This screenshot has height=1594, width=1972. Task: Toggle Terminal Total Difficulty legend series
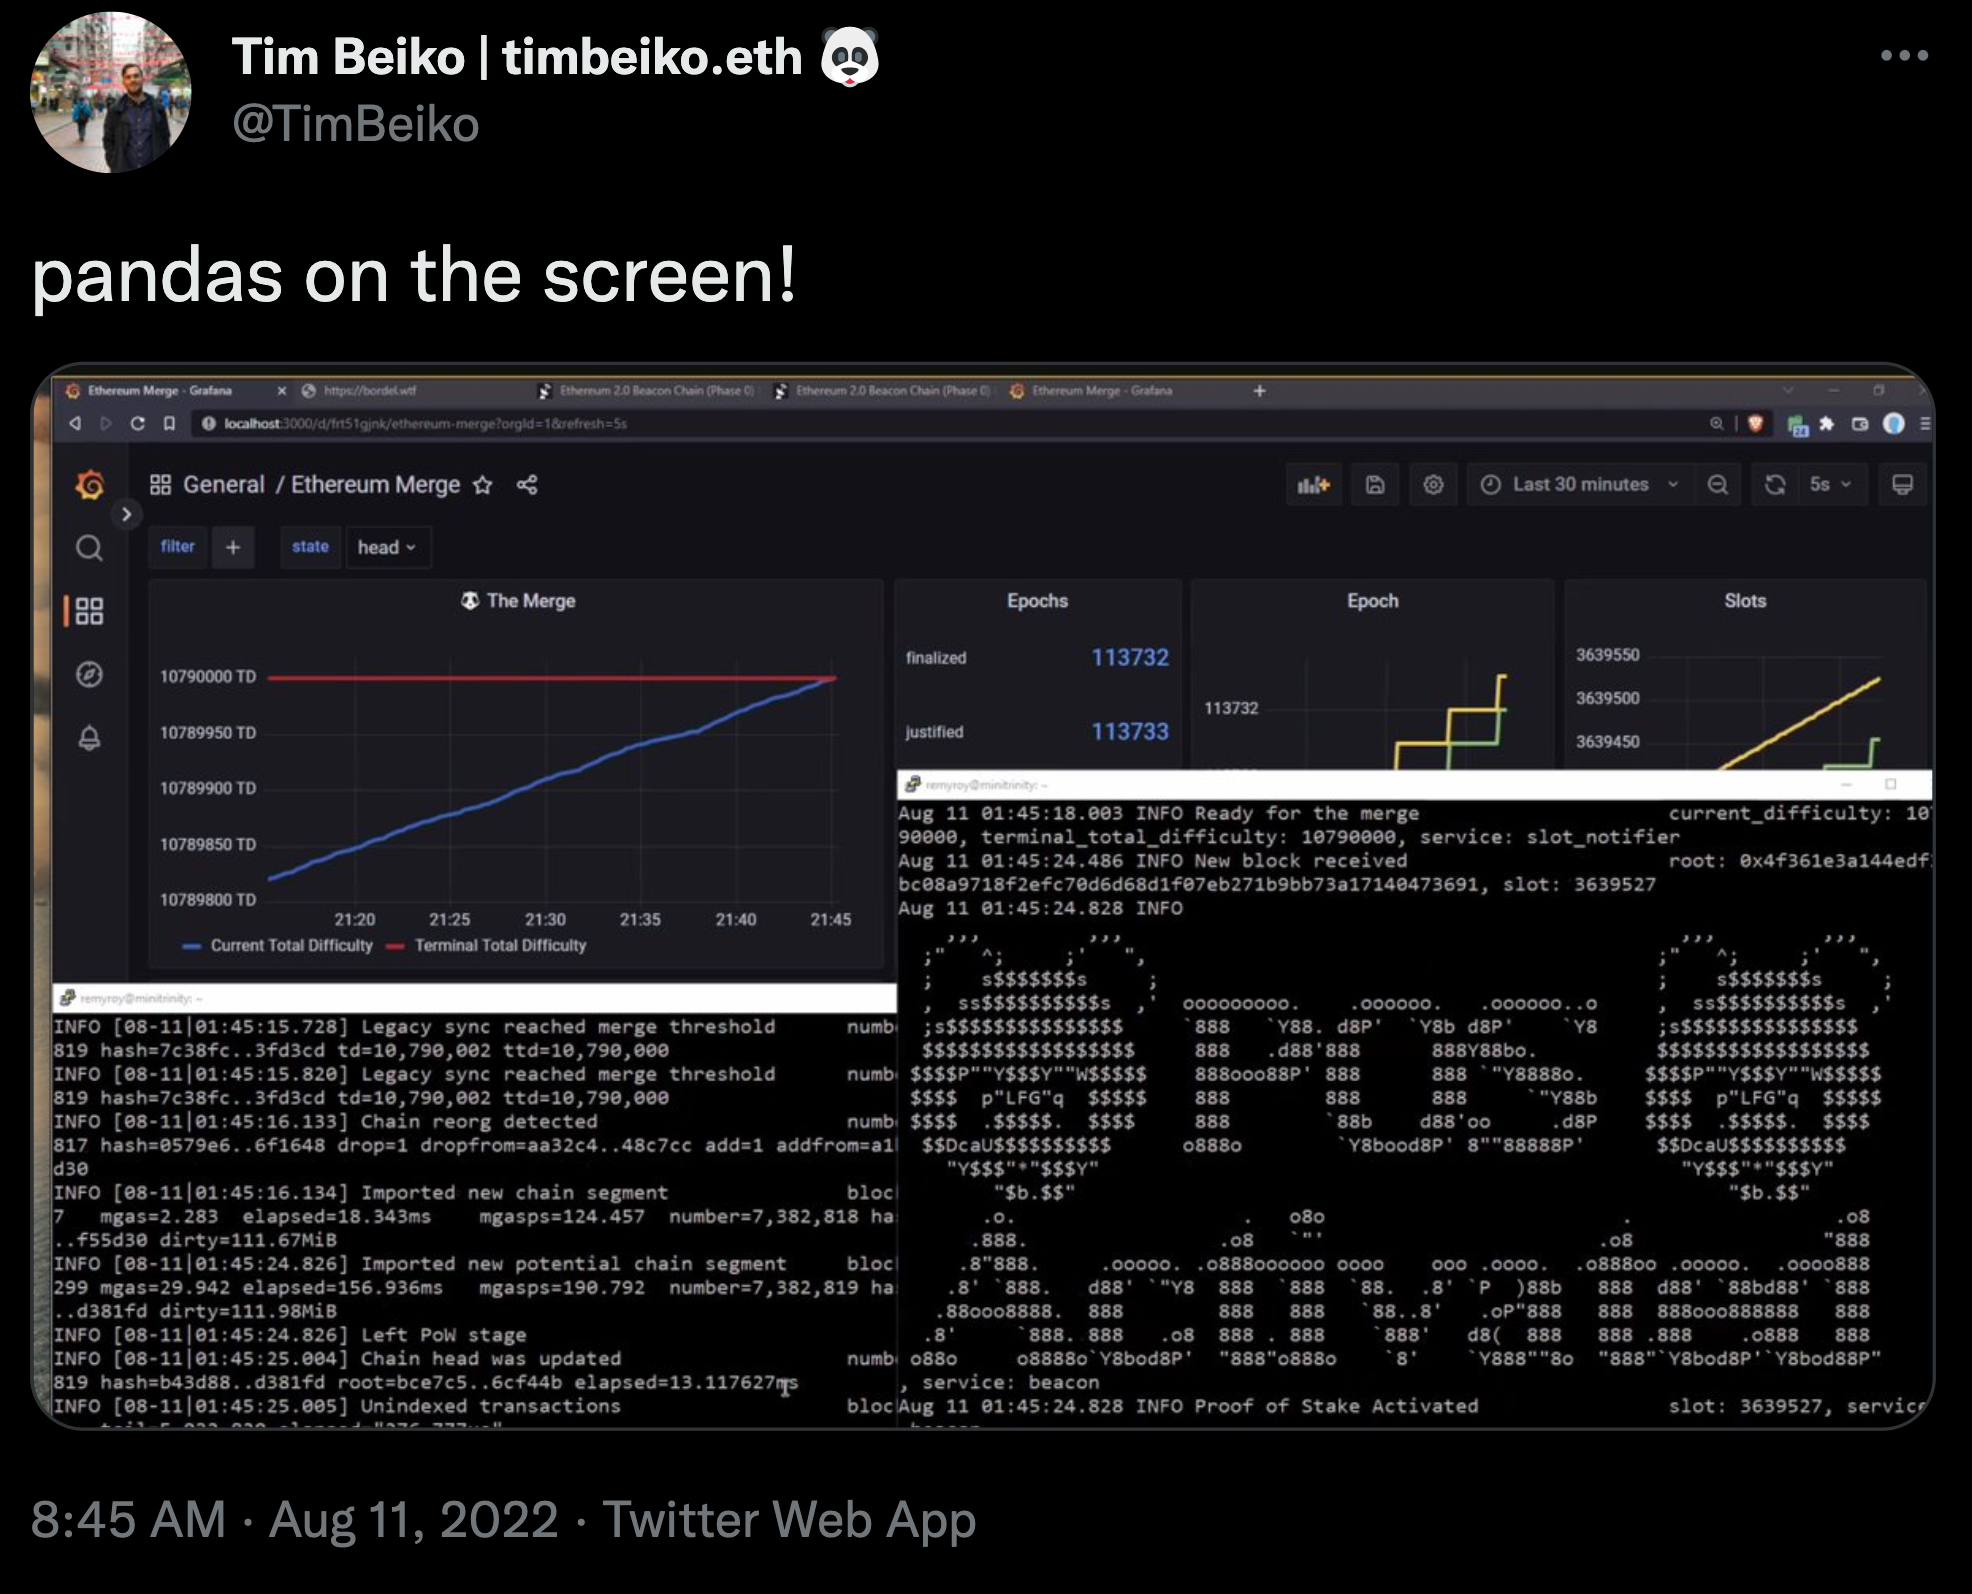click(x=500, y=945)
